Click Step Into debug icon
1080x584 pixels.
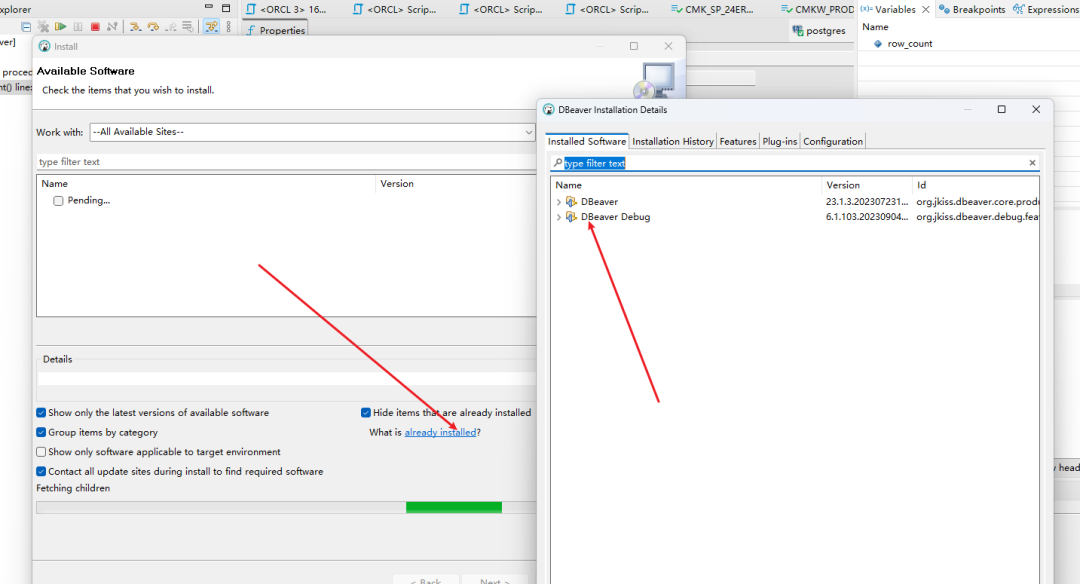(x=135, y=27)
